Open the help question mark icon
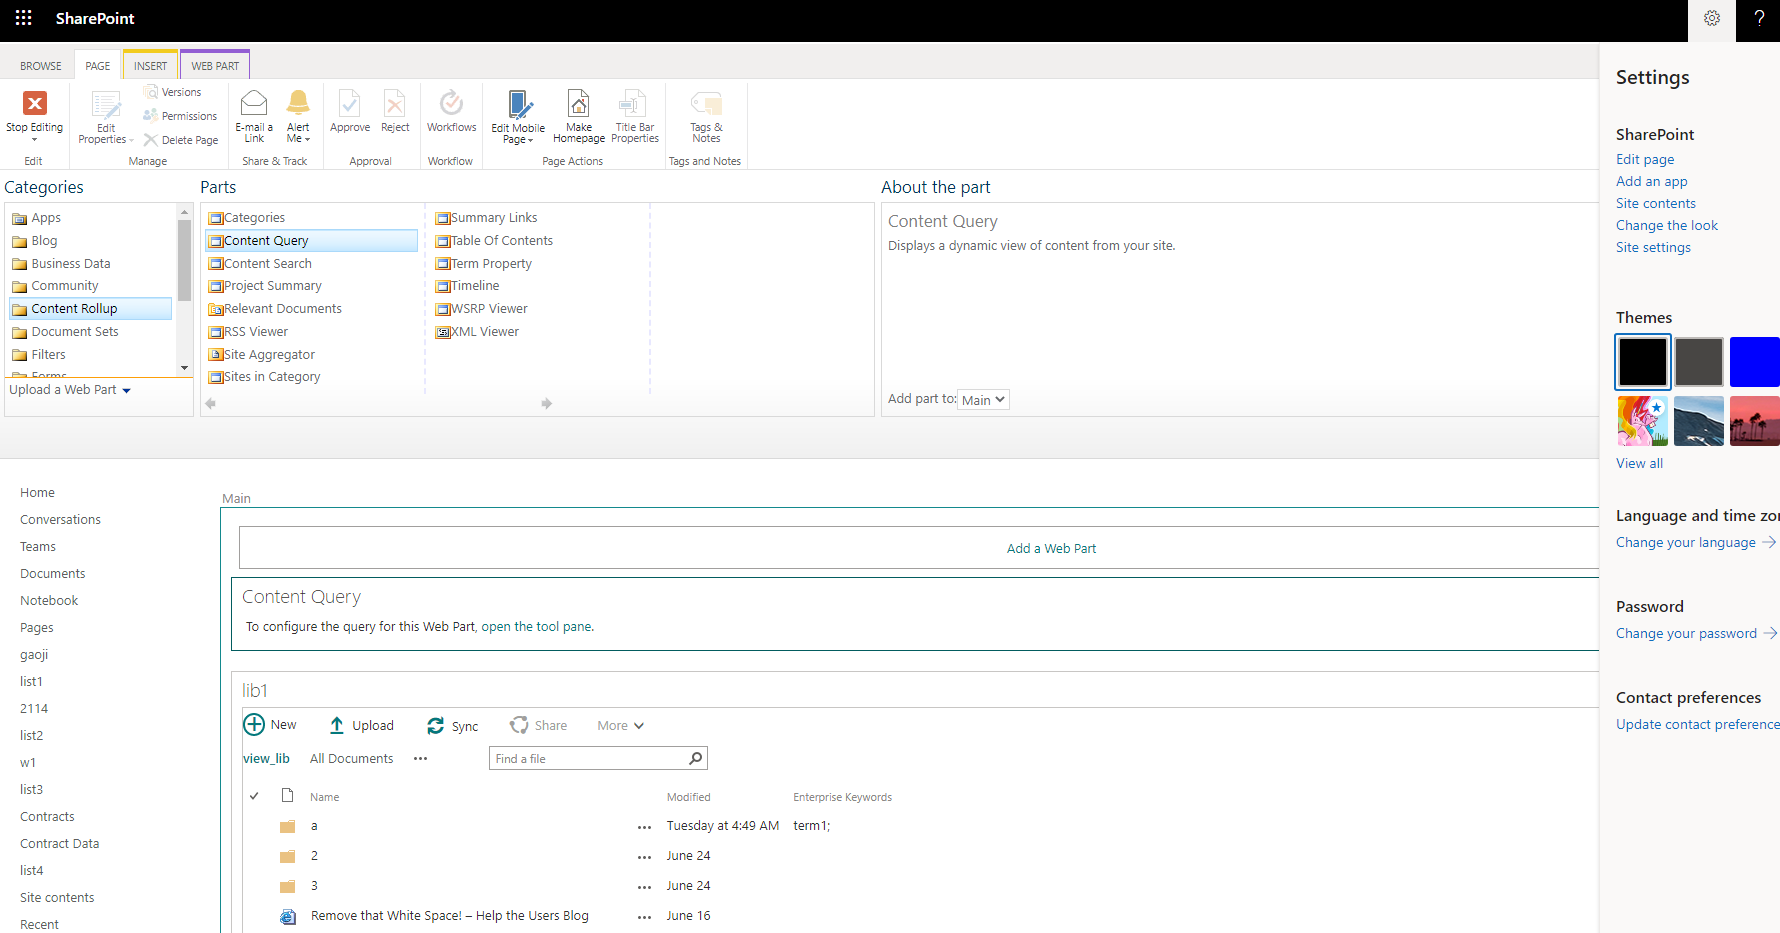 (x=1759, y=19)
